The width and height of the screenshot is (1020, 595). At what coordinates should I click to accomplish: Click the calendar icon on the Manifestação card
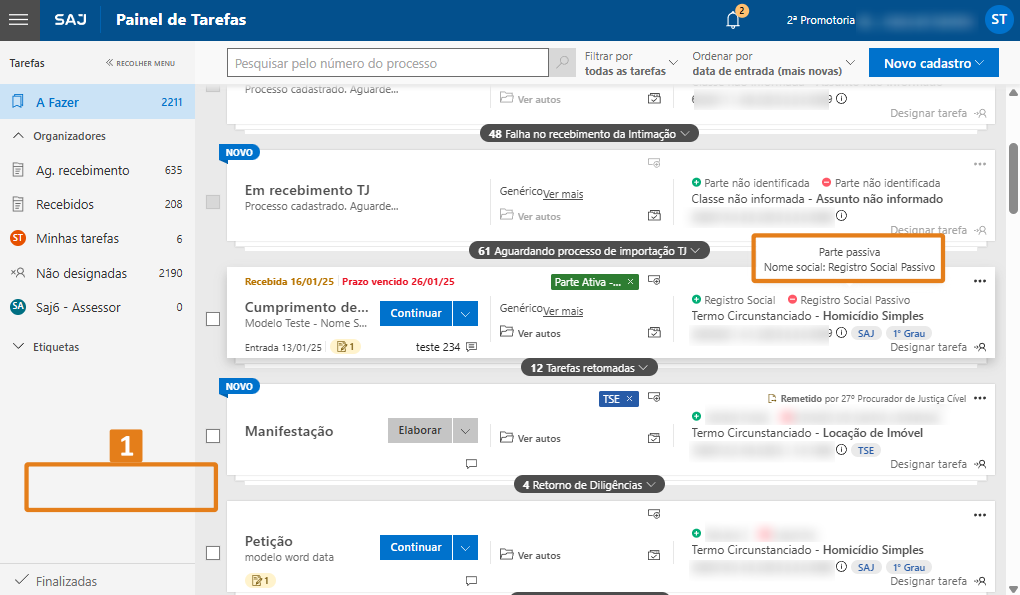tap(654, 438)
